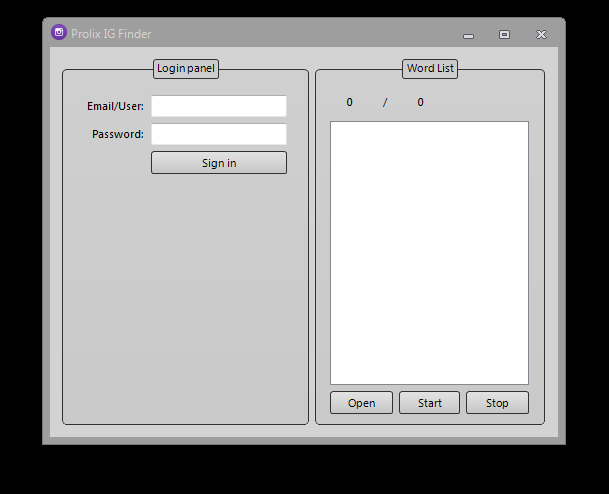
Task: Click the Start button
Action: 430,403
